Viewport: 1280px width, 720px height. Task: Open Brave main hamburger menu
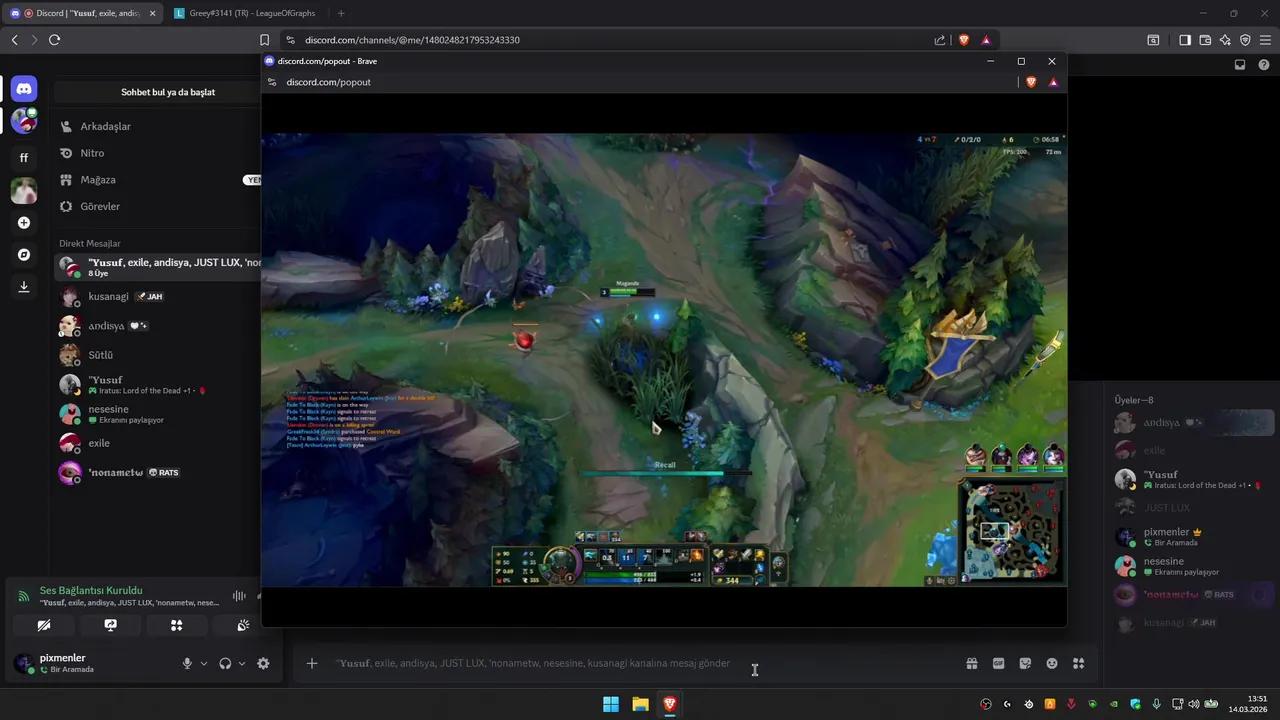1265,40
